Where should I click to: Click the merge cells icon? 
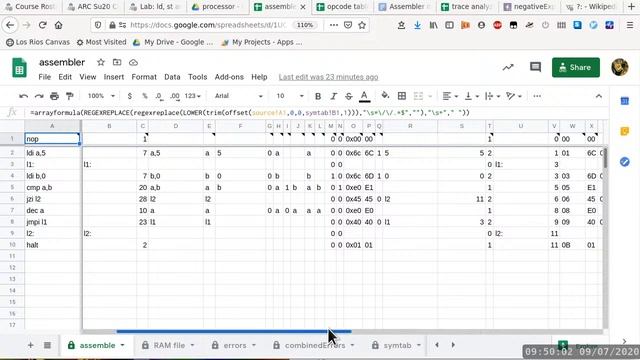[x=418, y=96]
